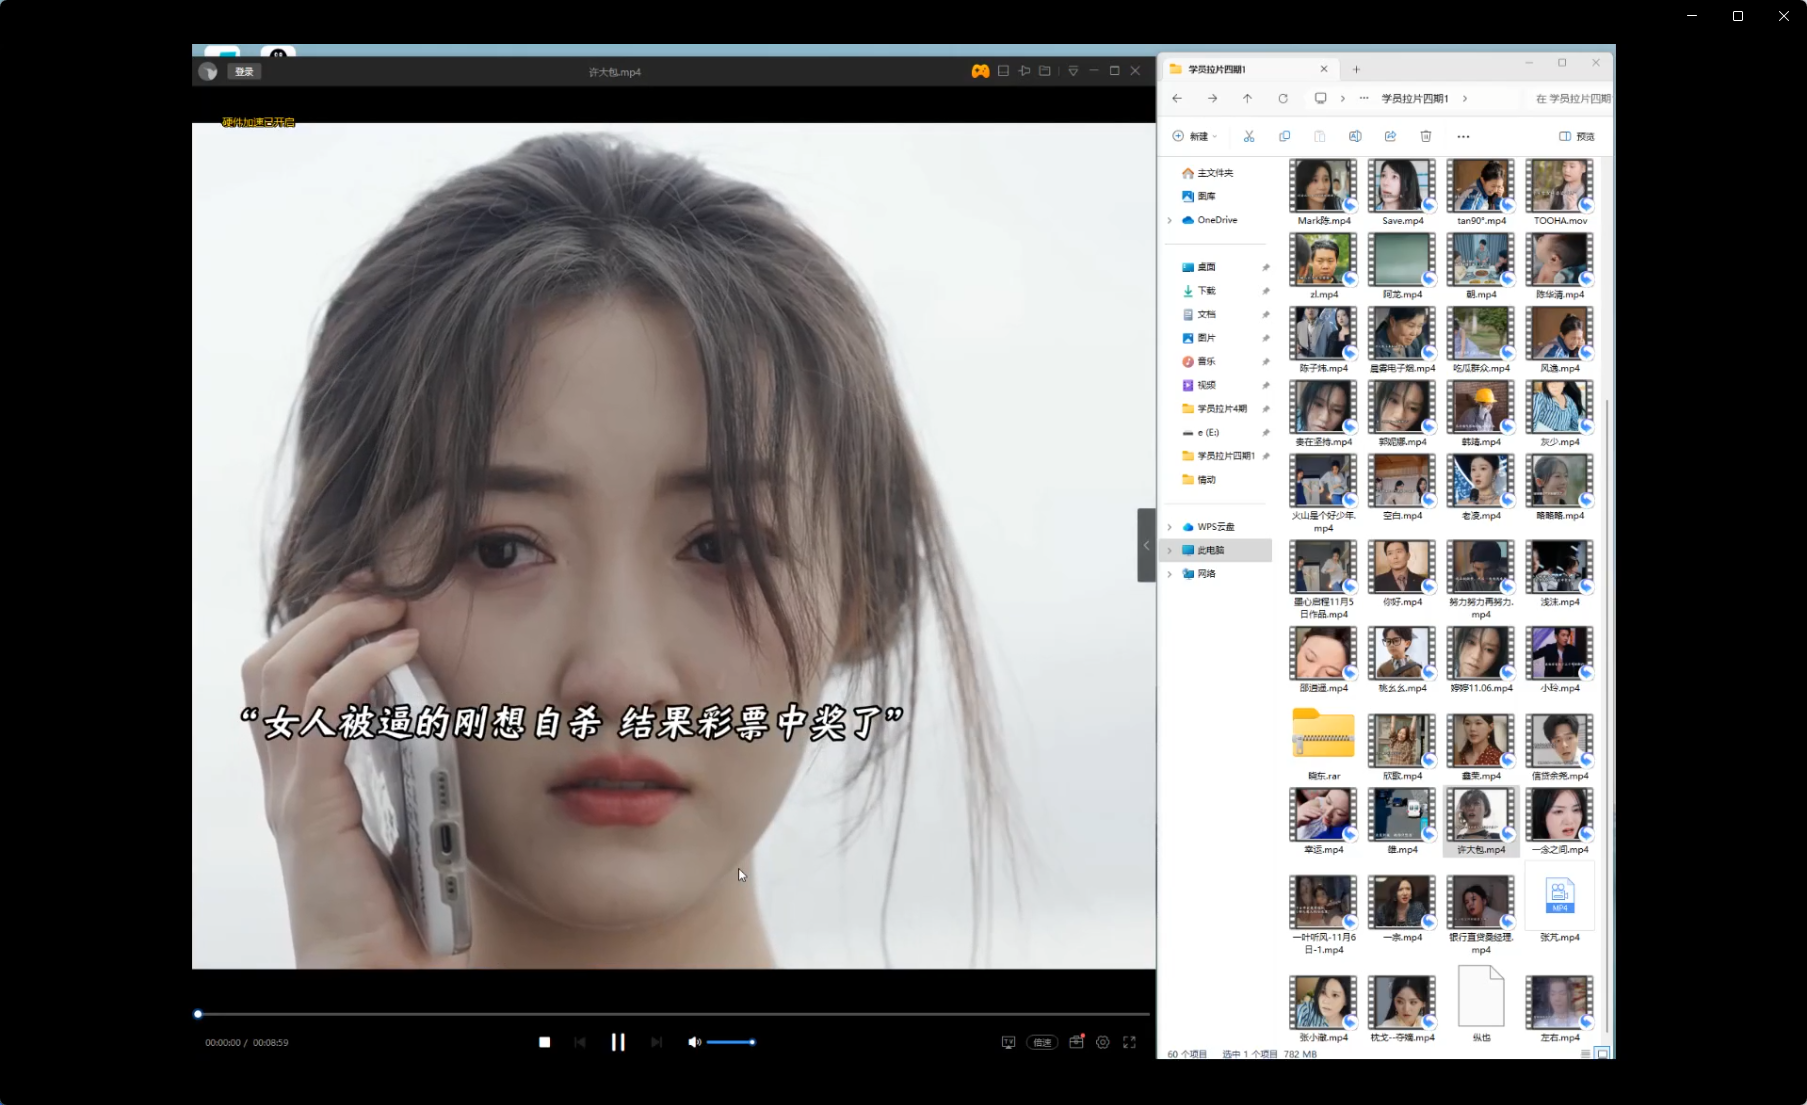Open a new Explorer tab with plus
Viewport: 1807px width, 1105px height.
pyautogui.click(x=1356, y=69)
